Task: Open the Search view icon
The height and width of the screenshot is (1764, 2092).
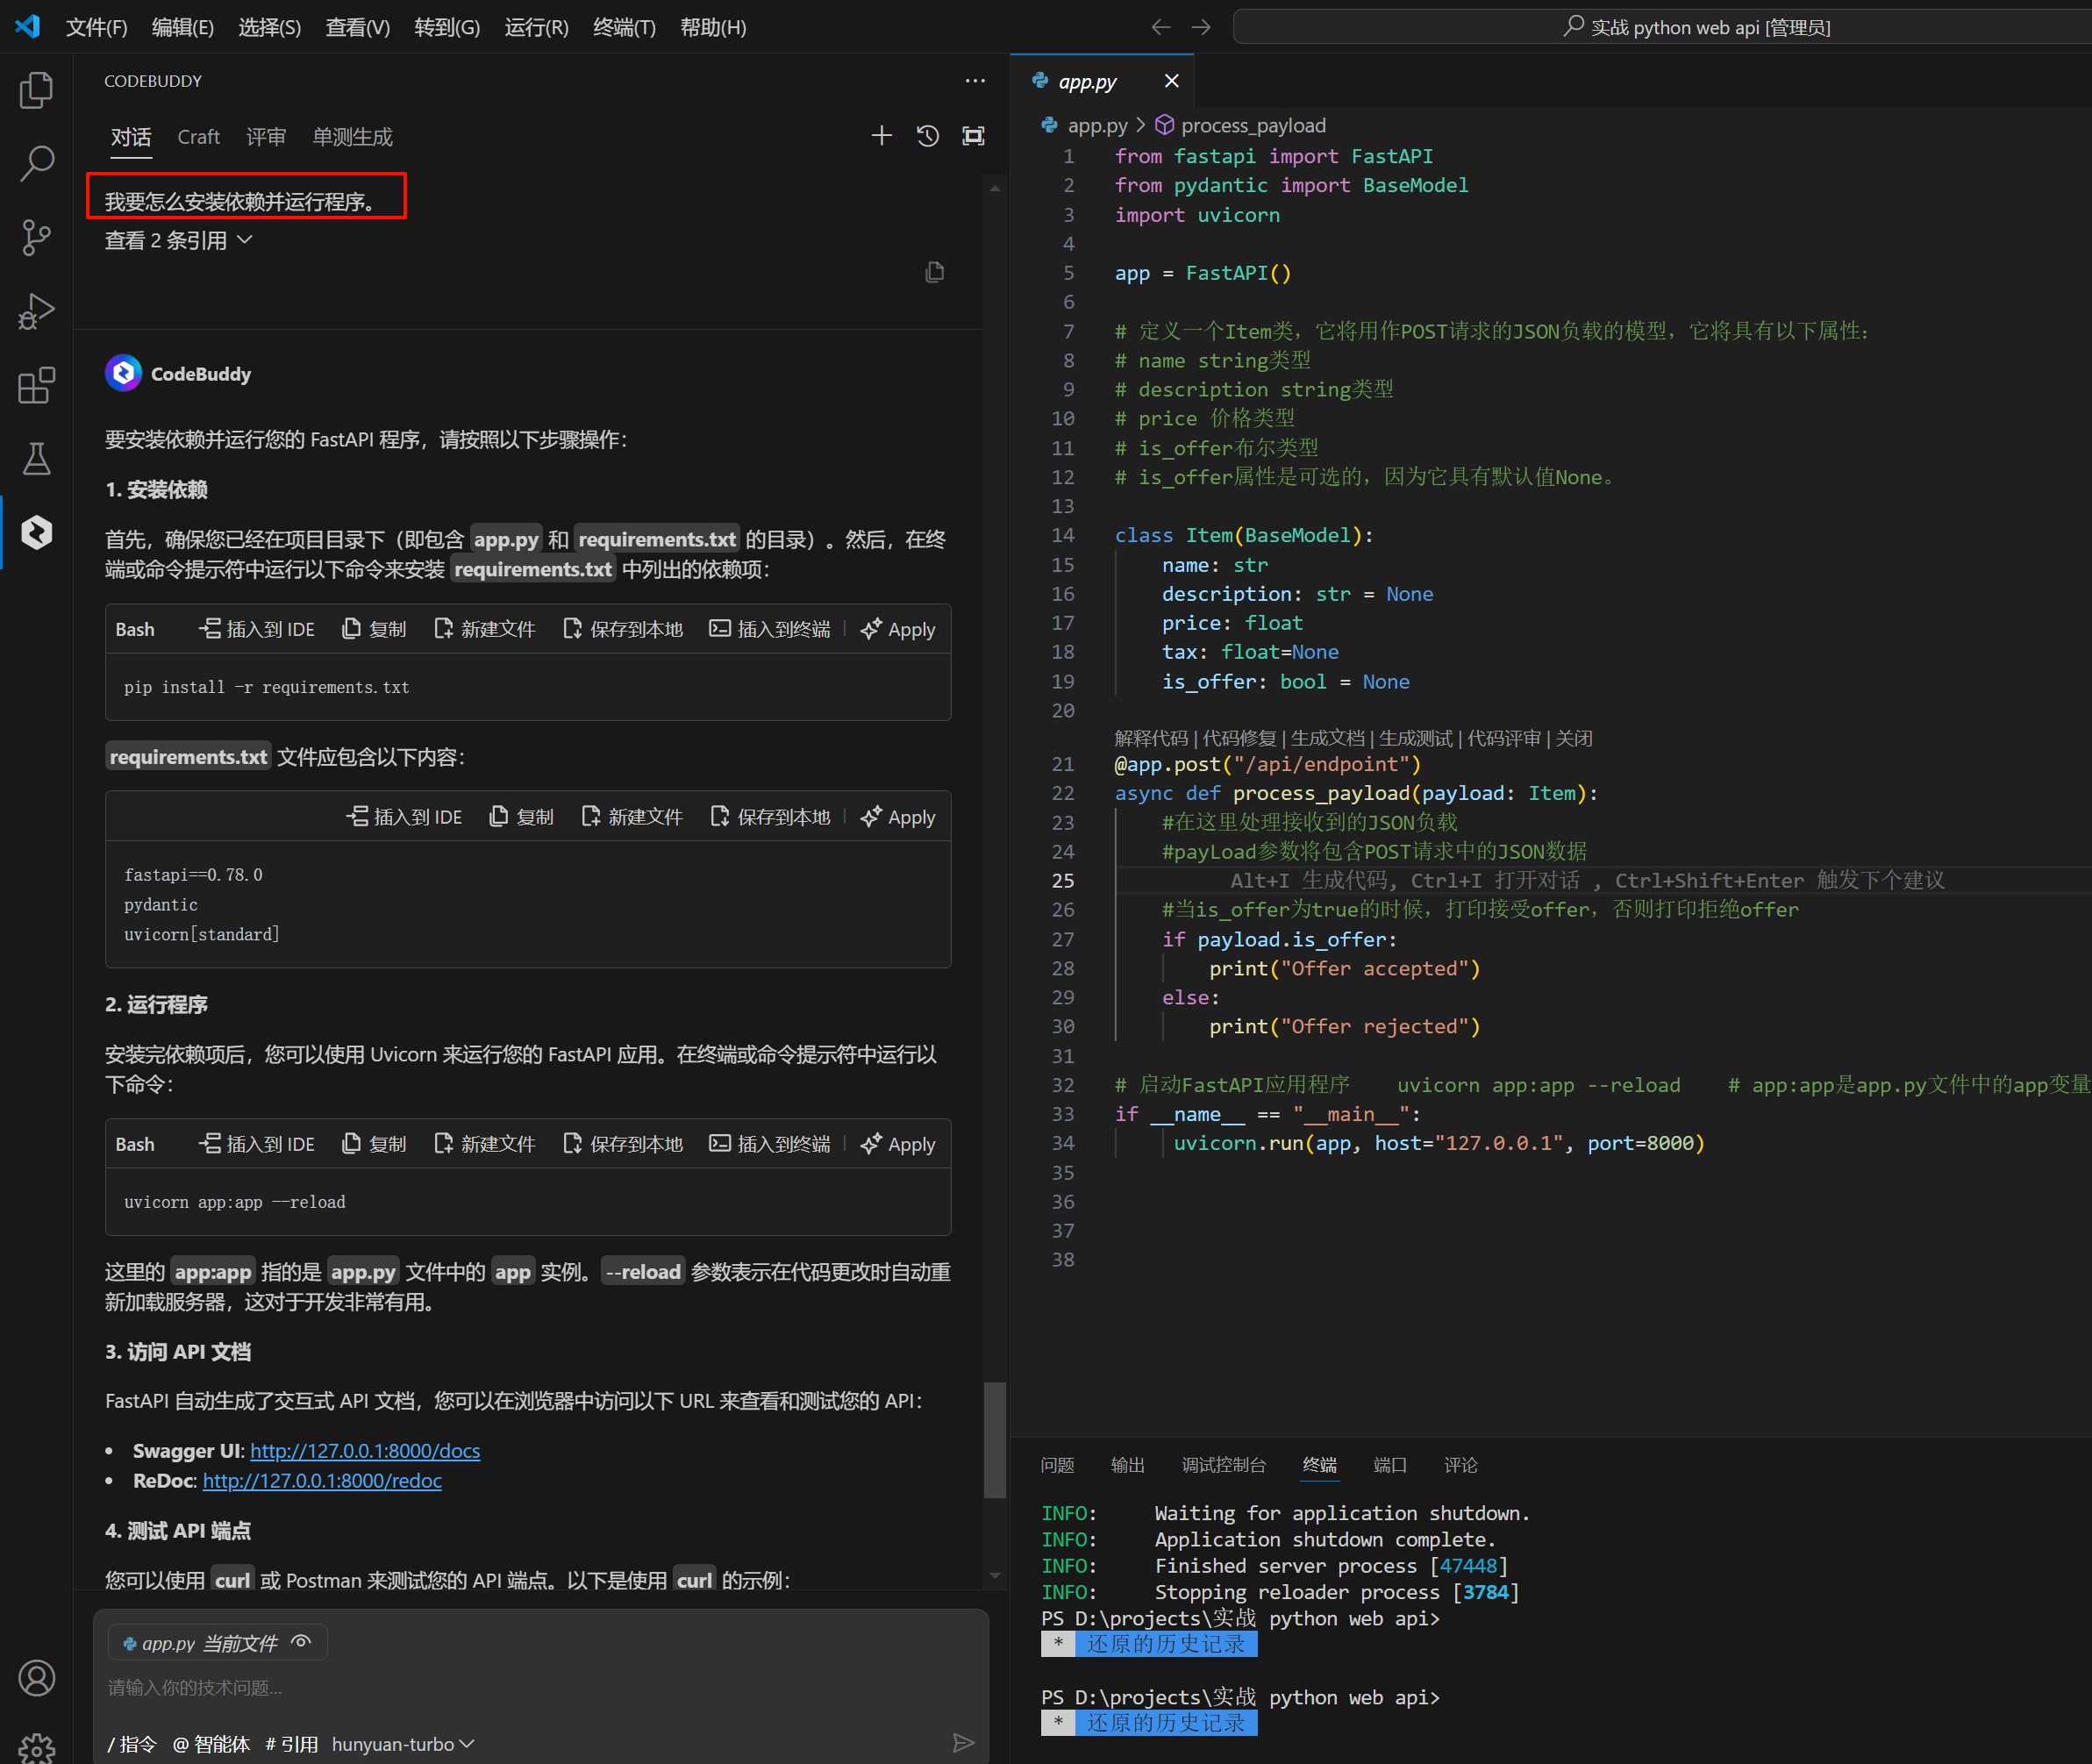Action: point(36,163)
